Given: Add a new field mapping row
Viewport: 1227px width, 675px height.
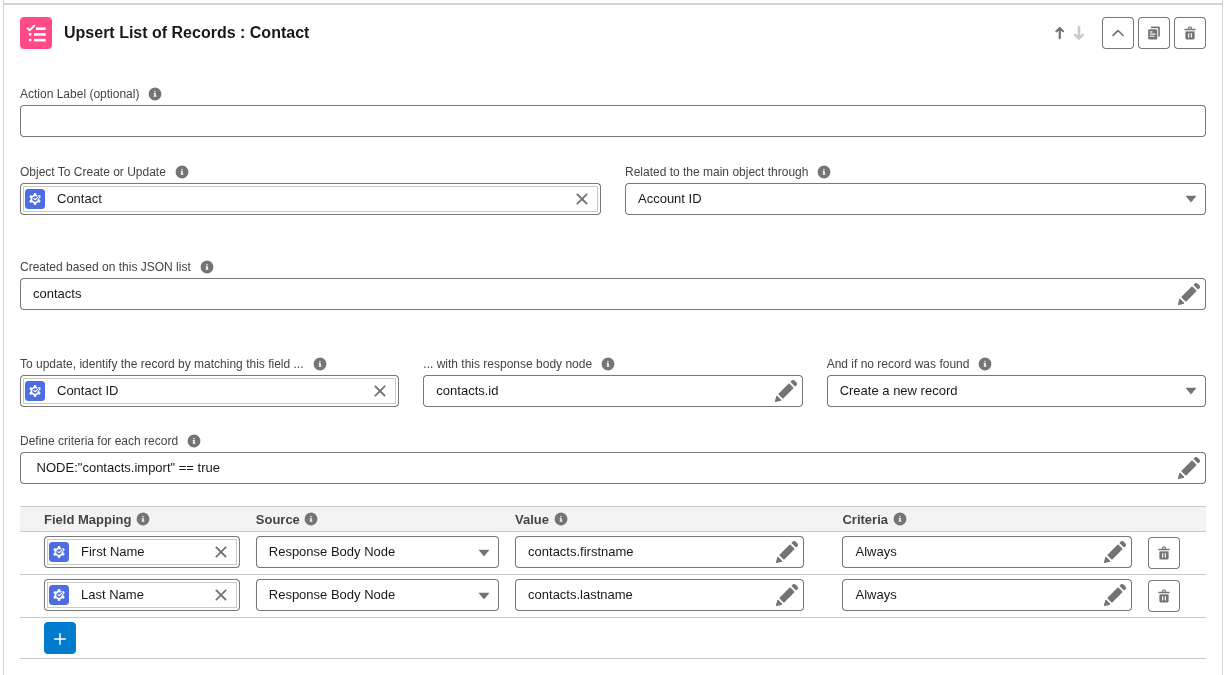Looking at the screenshot, I should (60, 638).
